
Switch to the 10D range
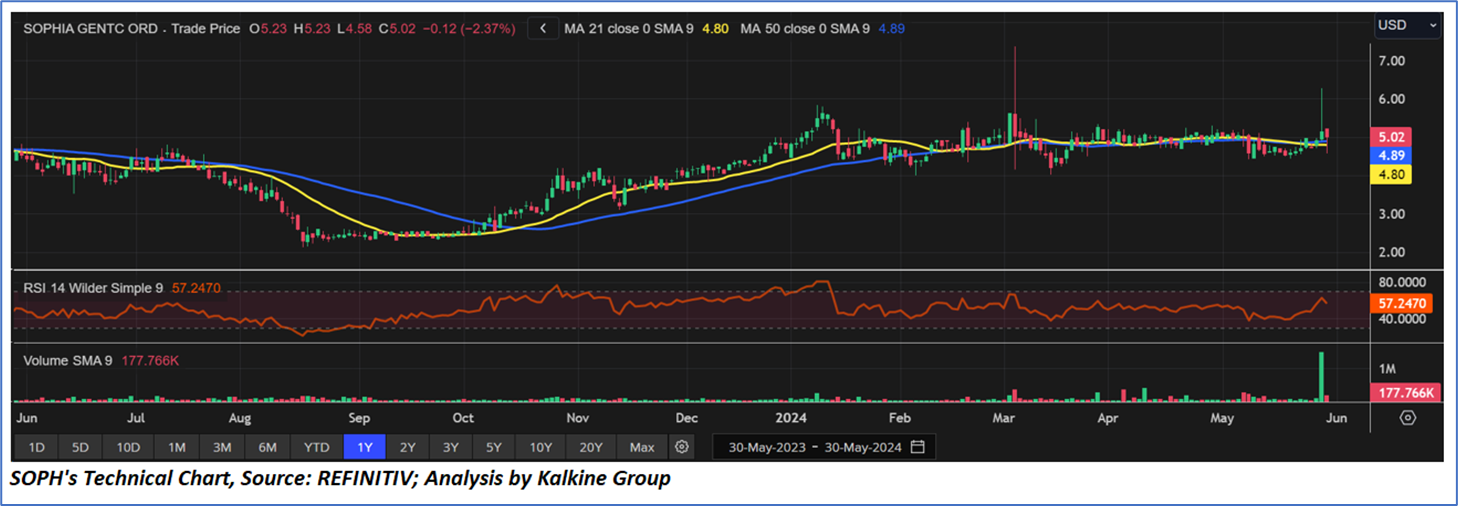click(x=128, y=447)
